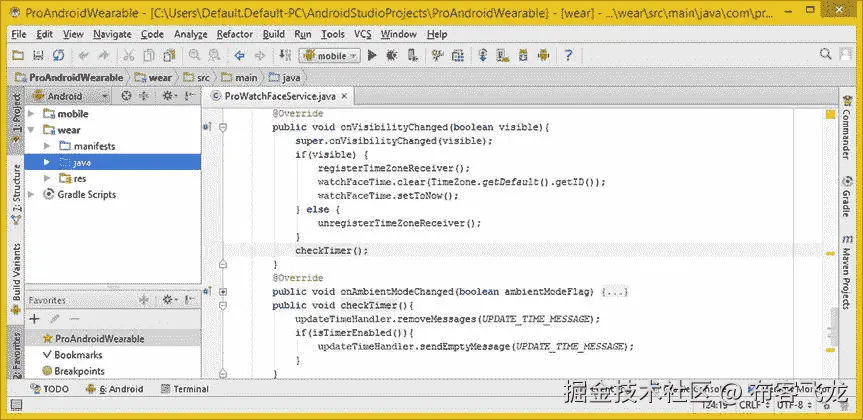Expand the mobile module node
The width and height of the screenshot is (863, 420).
tap(31, 114)
